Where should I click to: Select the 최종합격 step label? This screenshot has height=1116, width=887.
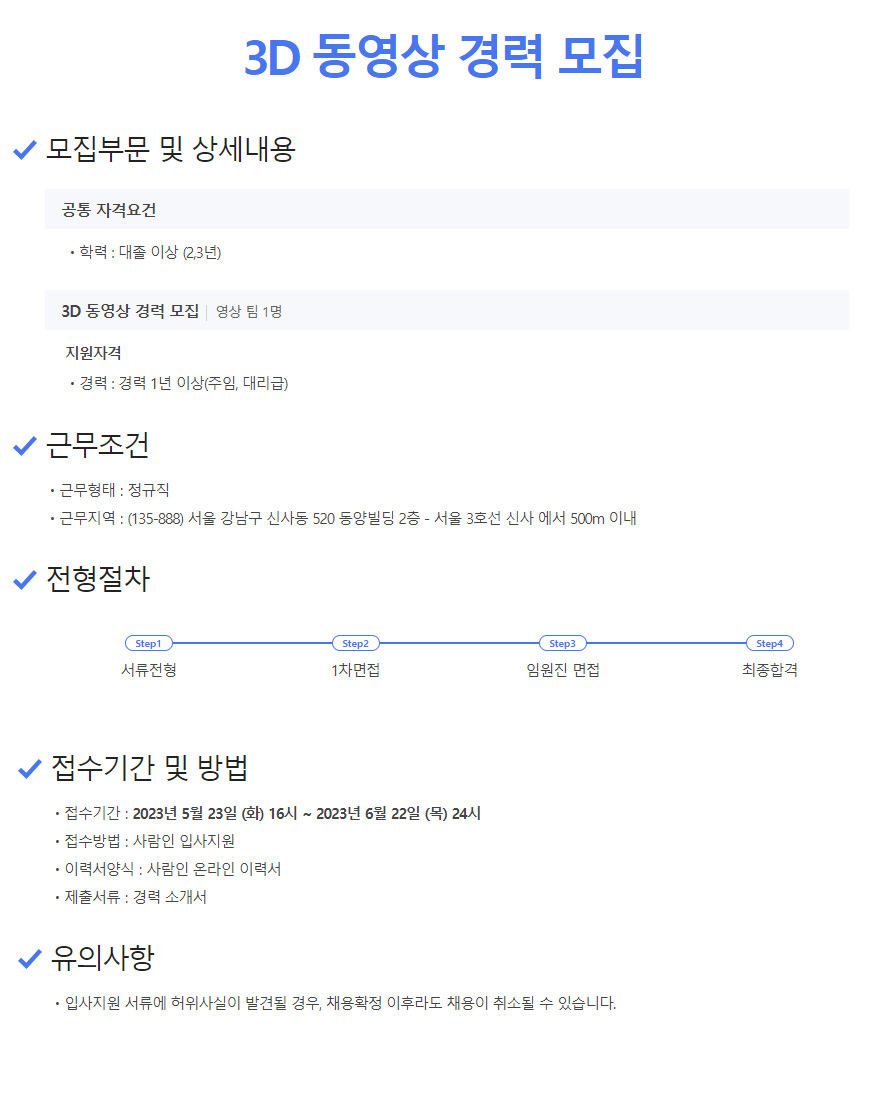click(769, 670)
